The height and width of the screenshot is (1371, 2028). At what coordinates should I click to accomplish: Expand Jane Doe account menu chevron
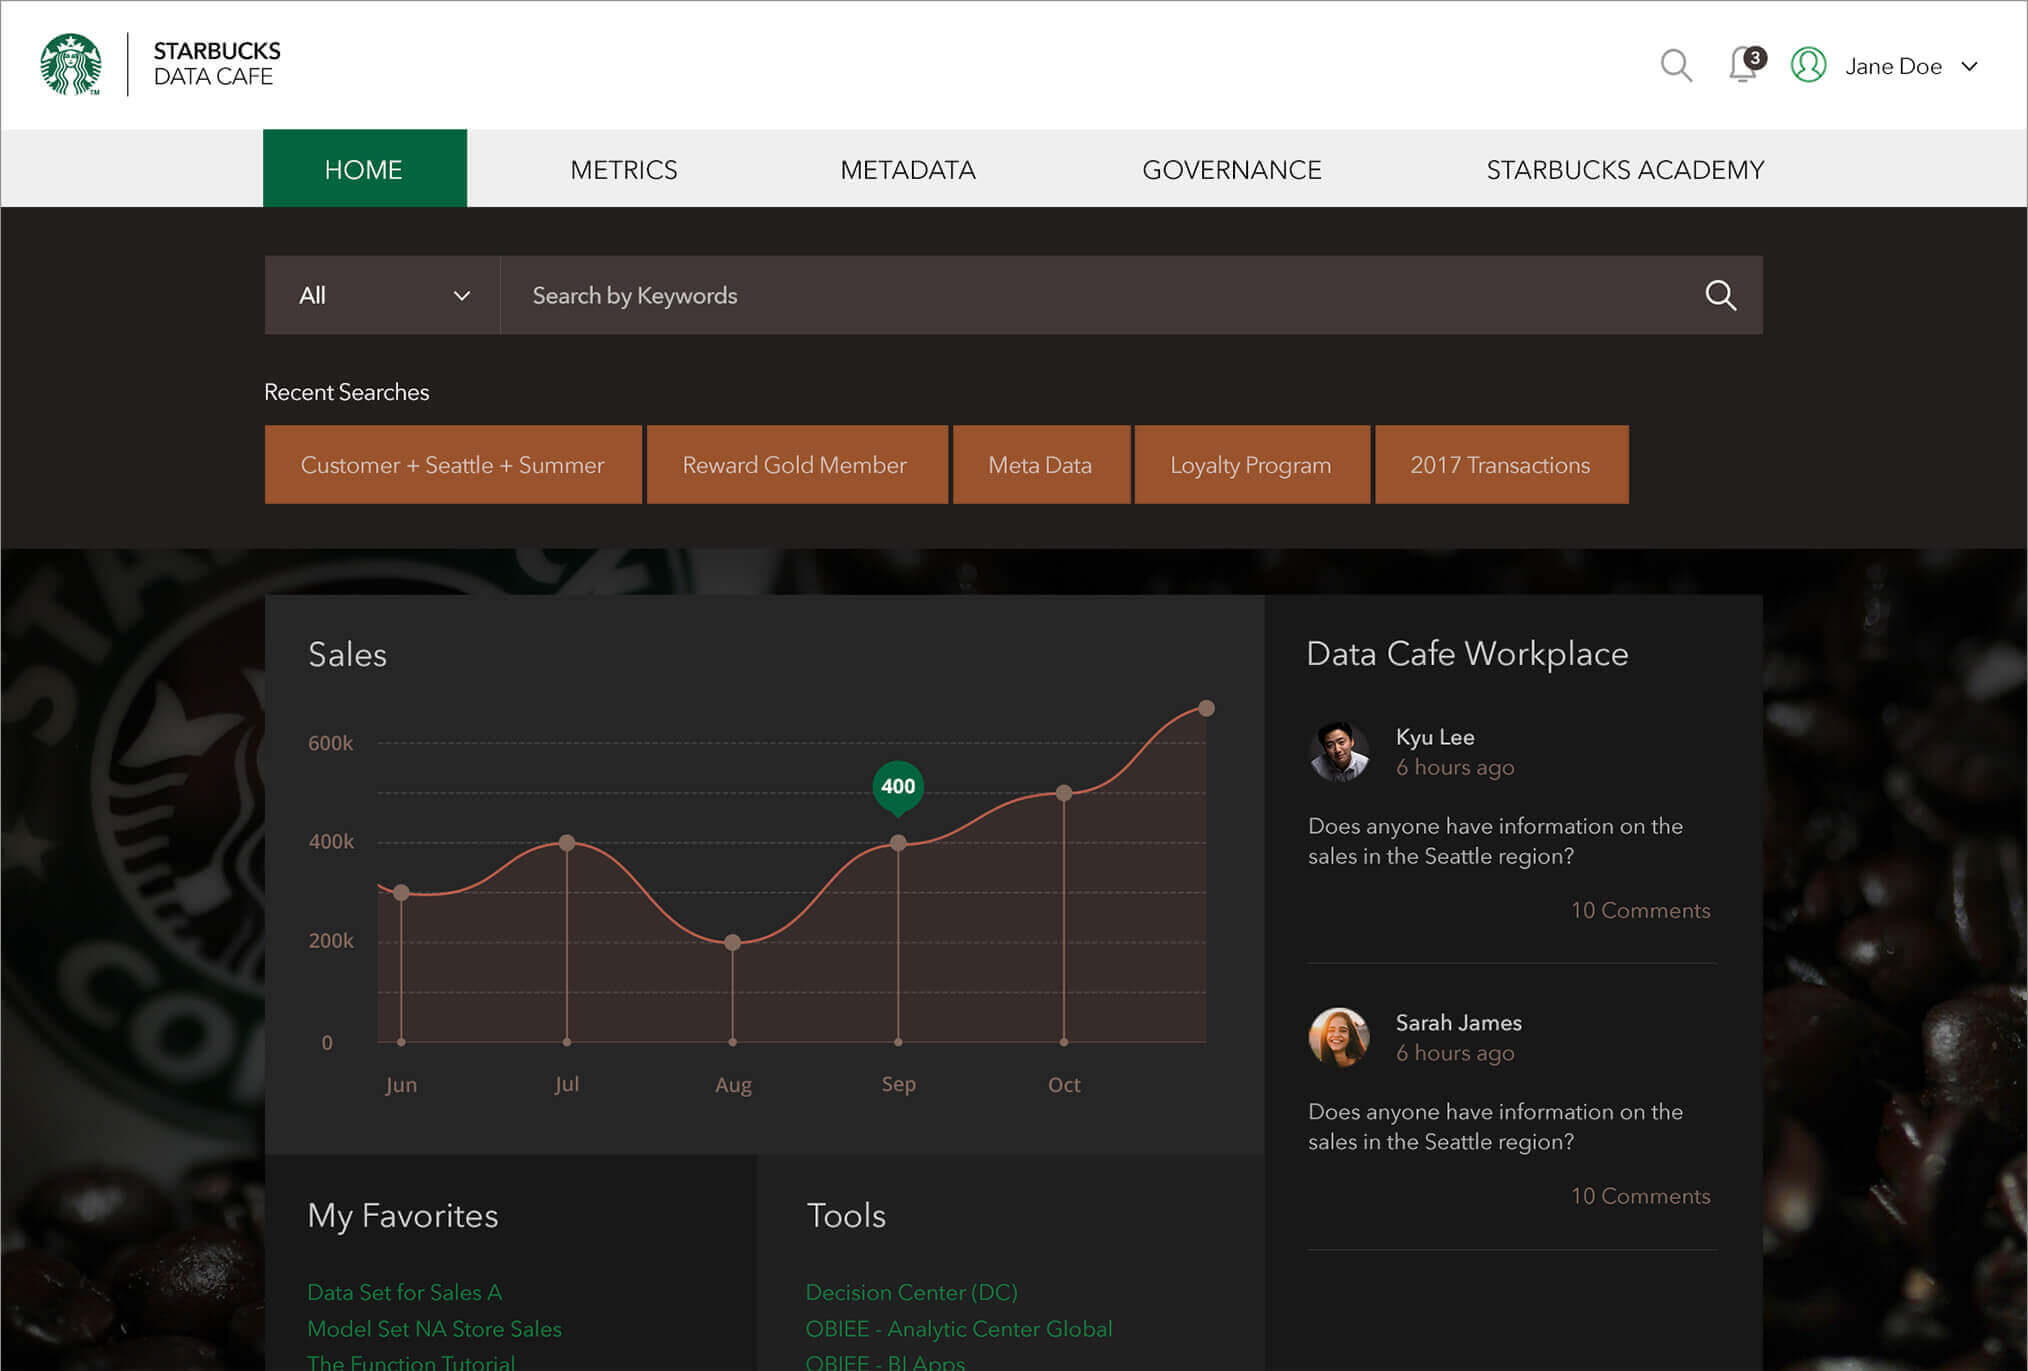click(1969, 67)
